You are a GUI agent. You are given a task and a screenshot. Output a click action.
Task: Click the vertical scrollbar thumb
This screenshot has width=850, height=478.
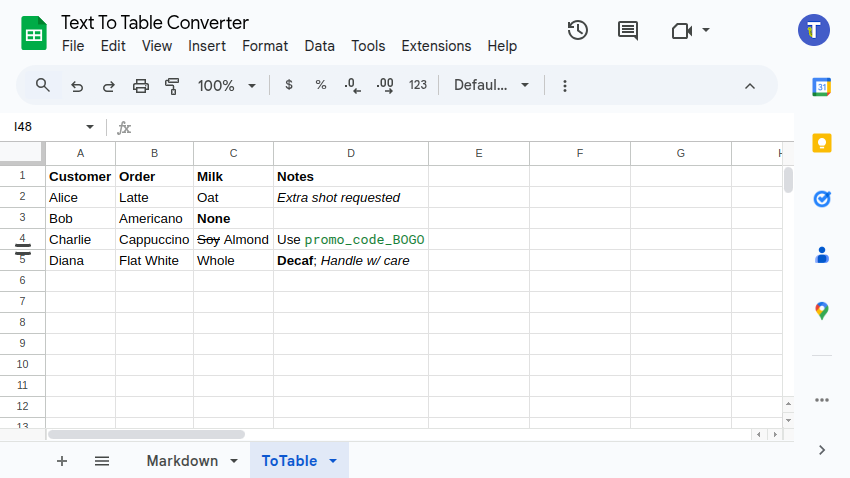pyautogui.click(x=788, y=180)
